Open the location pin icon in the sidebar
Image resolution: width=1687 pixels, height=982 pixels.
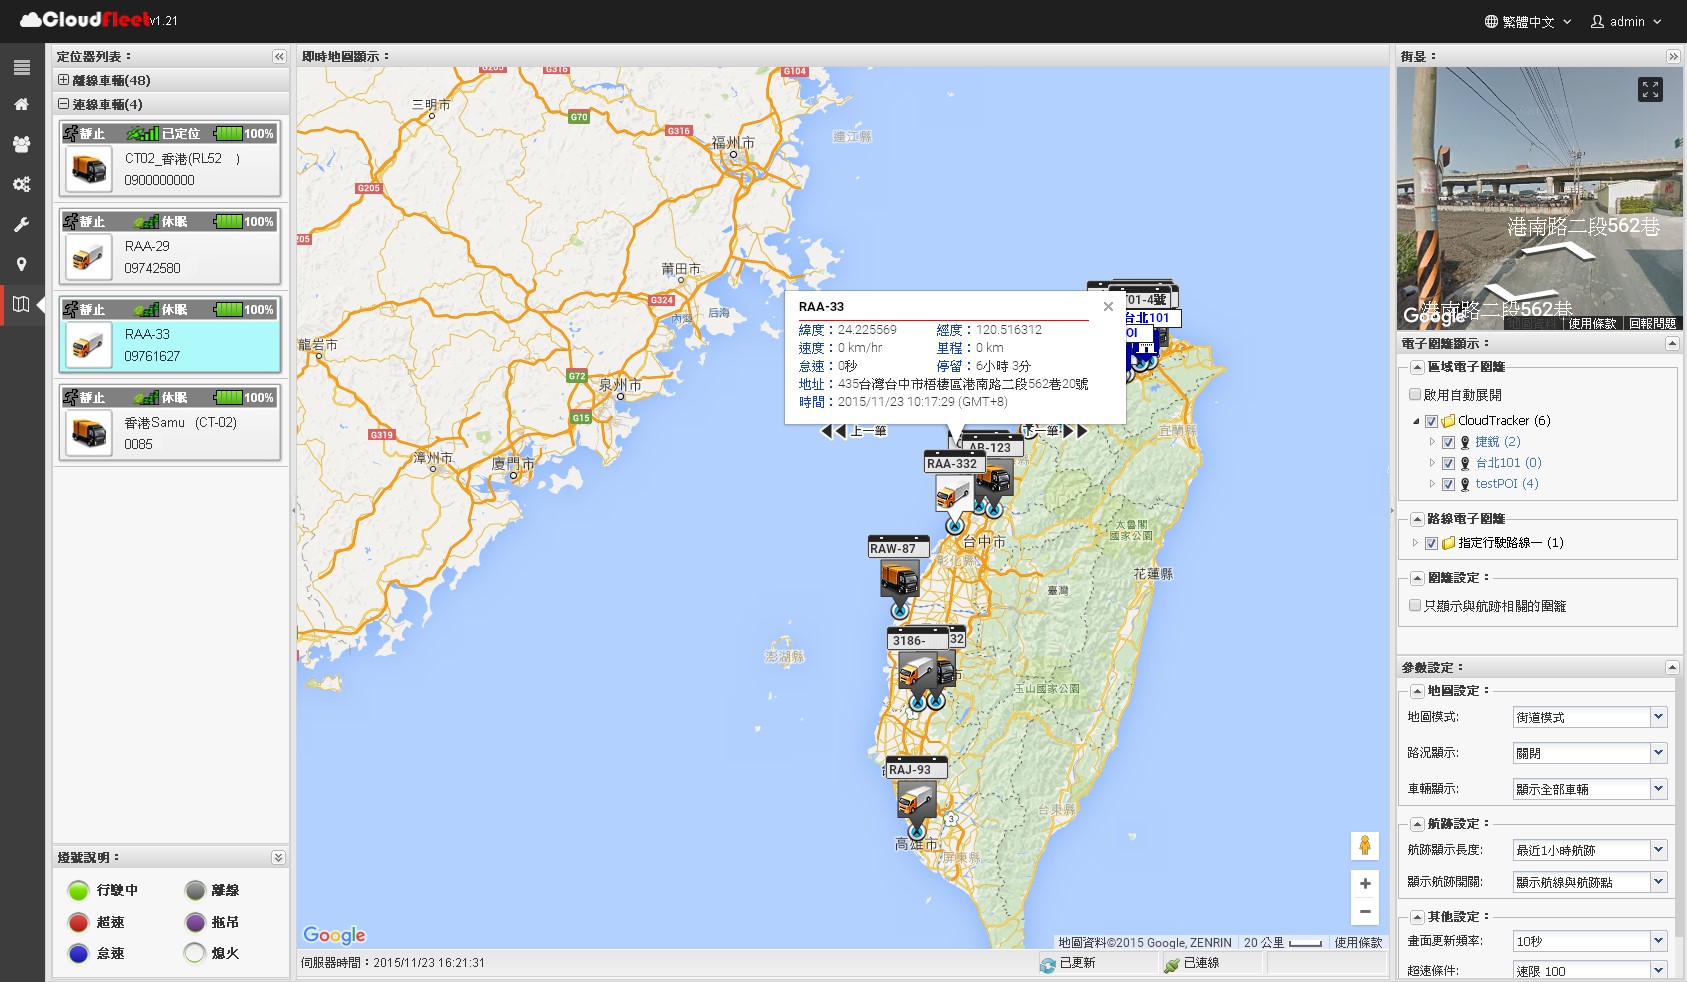point(21,264)
